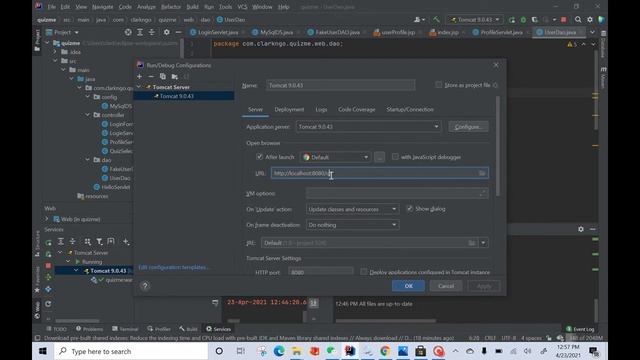The height and width of the screenshot is (360, 640).
Task: Collapse all in Project panel toolbar
Action: click(151, 32)
